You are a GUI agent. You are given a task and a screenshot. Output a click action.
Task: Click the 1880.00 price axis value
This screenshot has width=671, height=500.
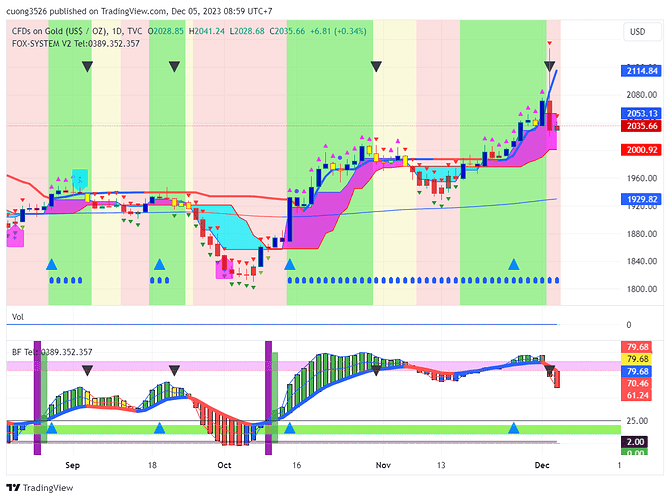641,234
